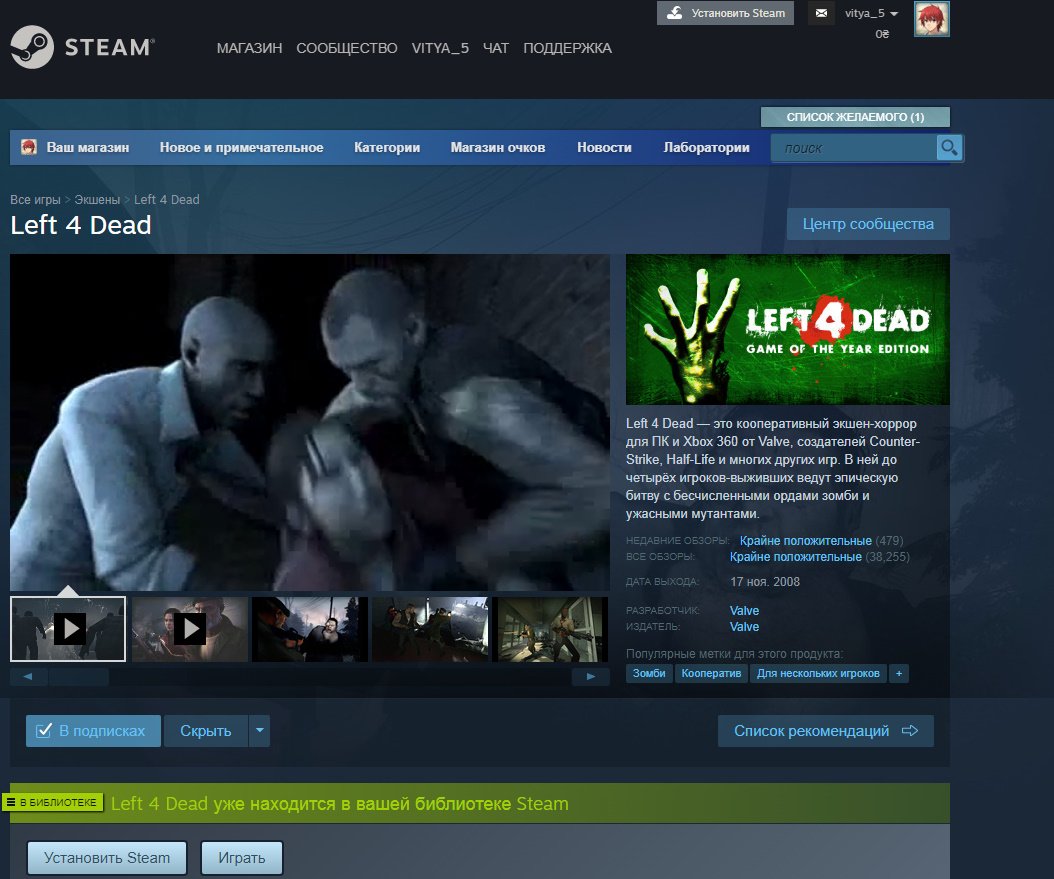The height and width of the screenshot is (879, 1054).
Task: Select the fourth screenshot thumbnail
Action: click(430, 629)
